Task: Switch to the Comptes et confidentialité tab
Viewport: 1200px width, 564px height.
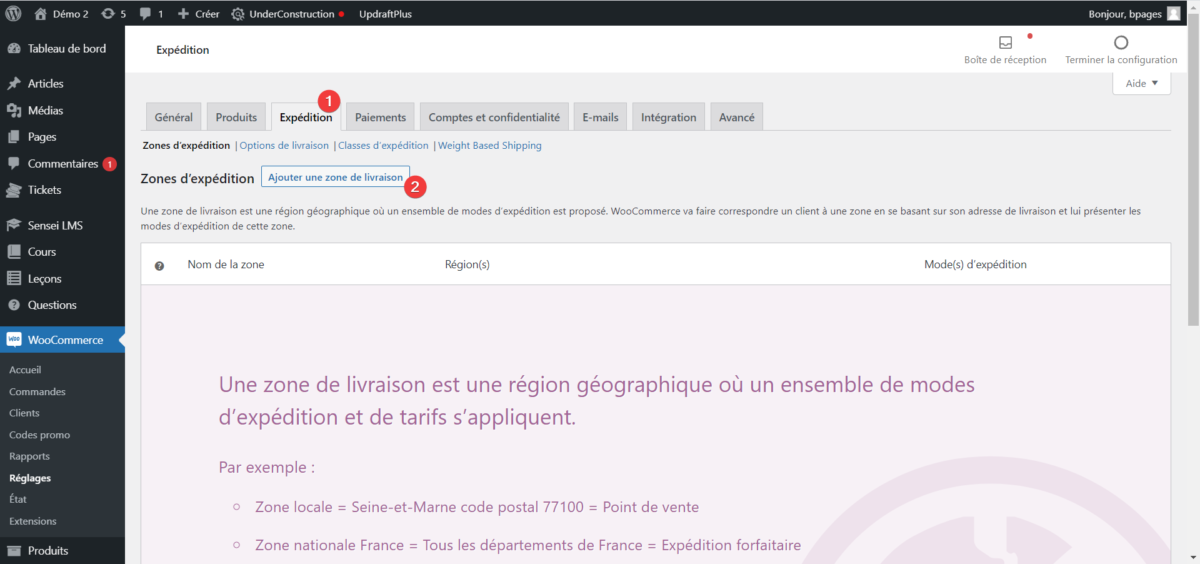Action: tap(494, 117)
